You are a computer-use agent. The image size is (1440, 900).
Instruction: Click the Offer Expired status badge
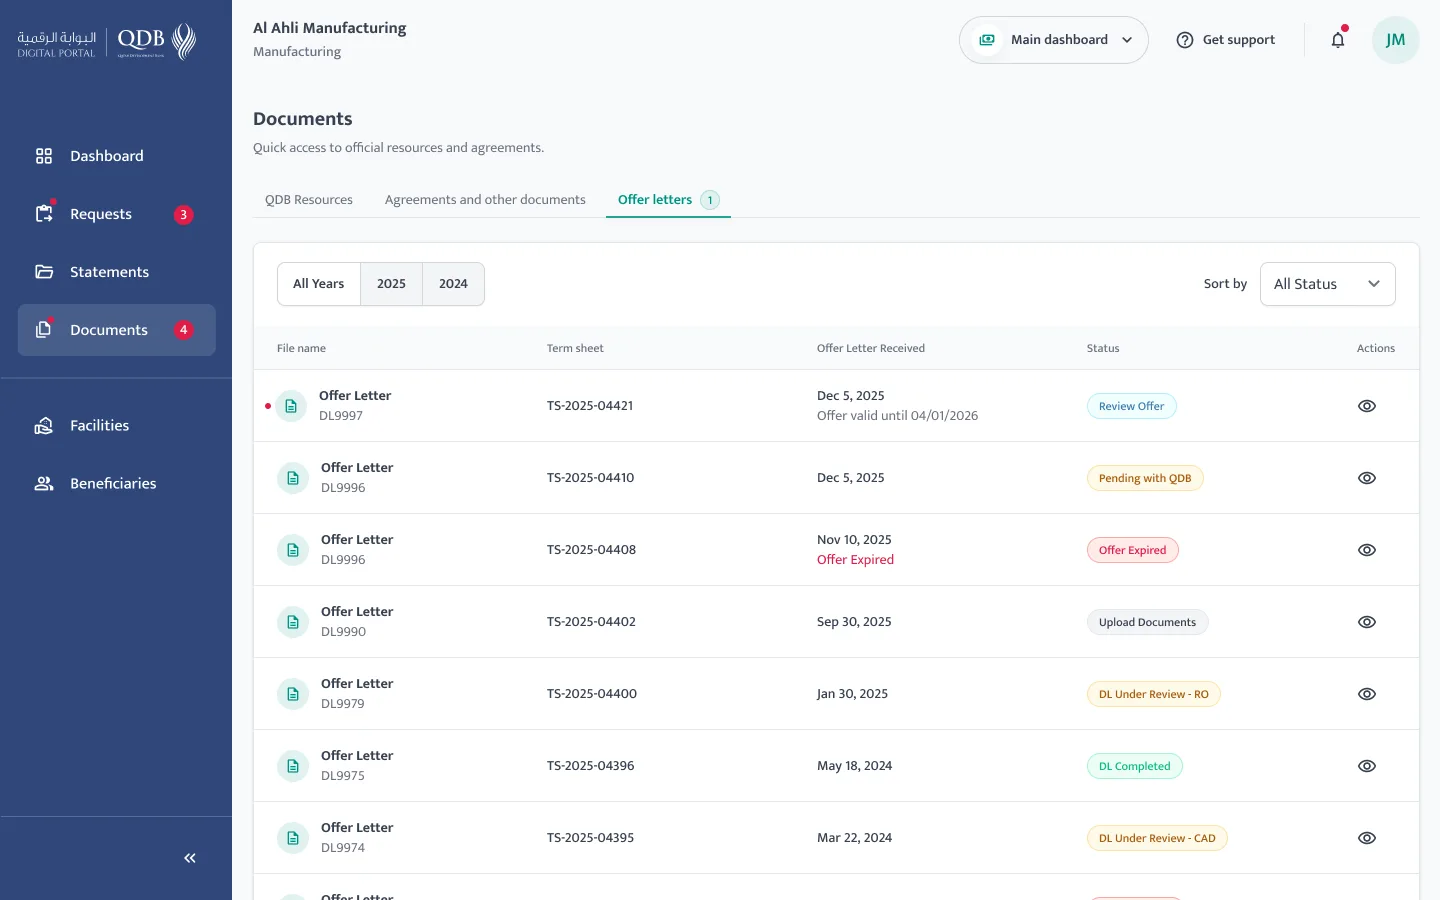tap(1133, 550)
